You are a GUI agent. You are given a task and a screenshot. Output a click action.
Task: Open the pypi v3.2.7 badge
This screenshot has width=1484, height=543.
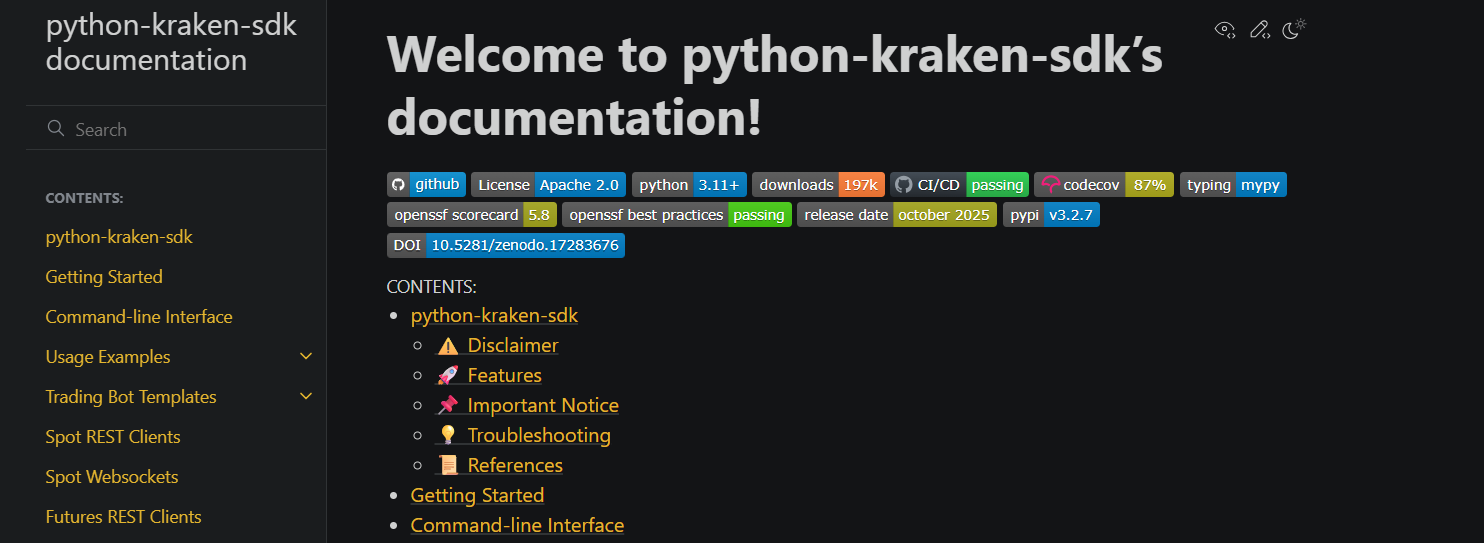point(1051,215)
